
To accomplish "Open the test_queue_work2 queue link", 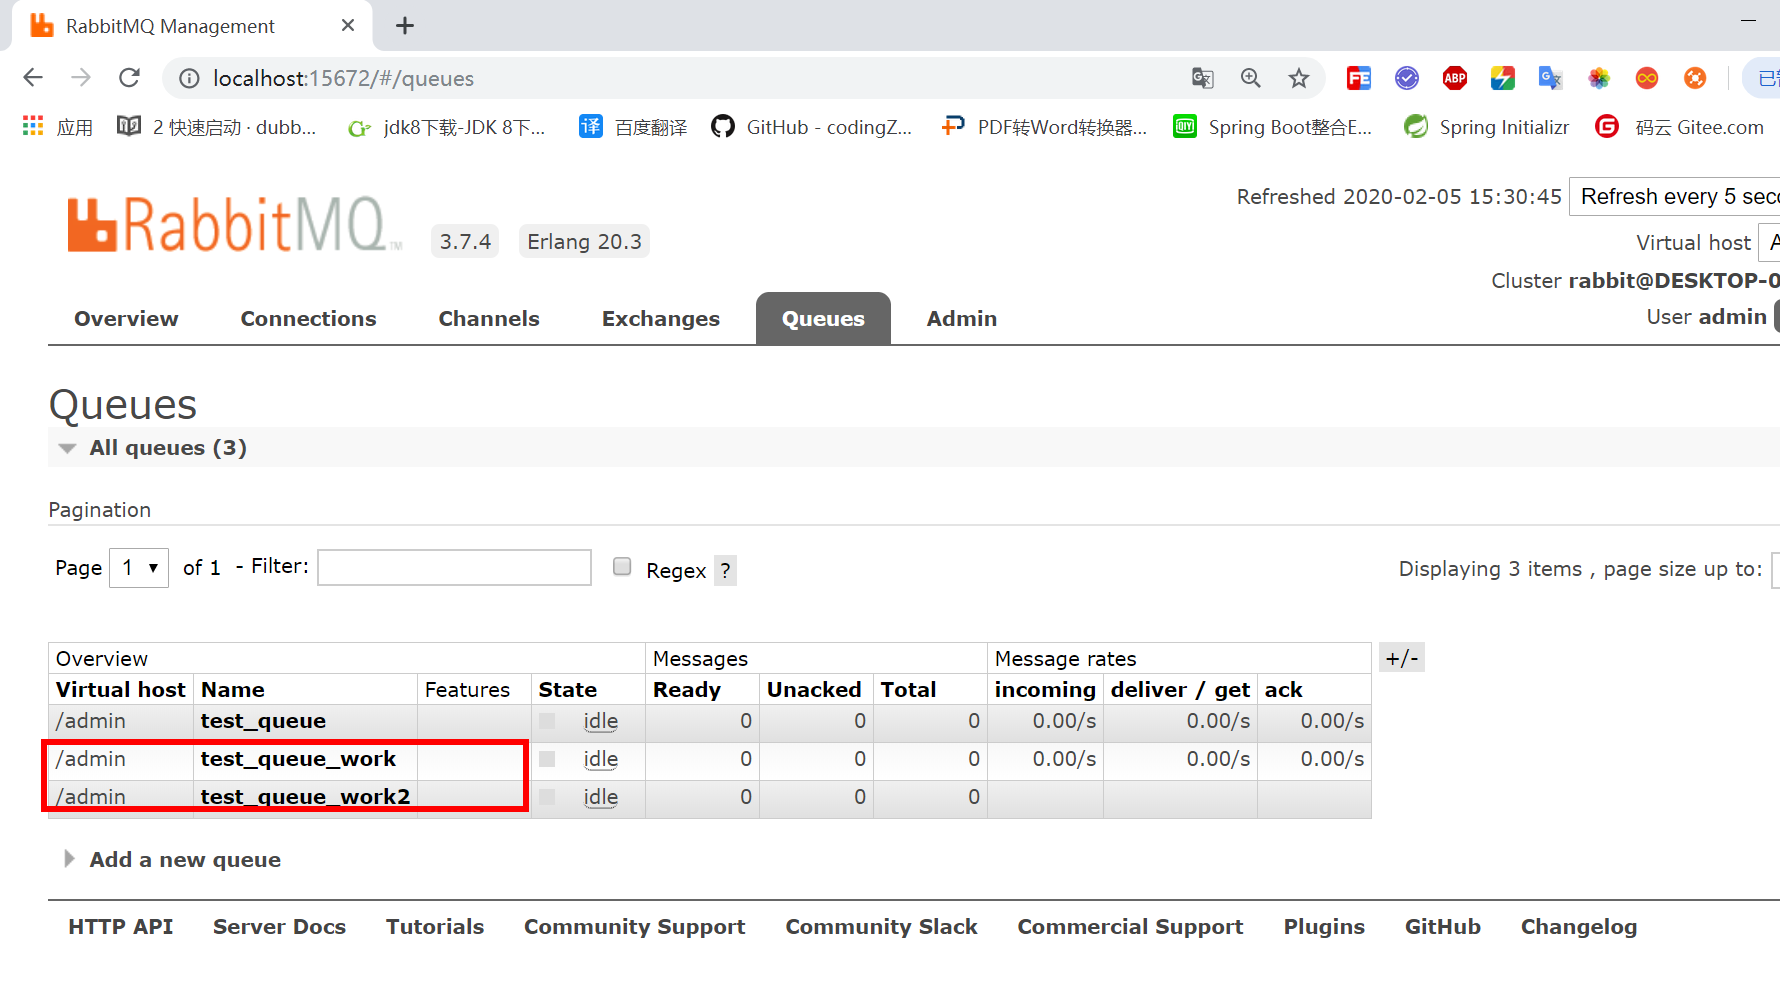I will tap(305, 797).
